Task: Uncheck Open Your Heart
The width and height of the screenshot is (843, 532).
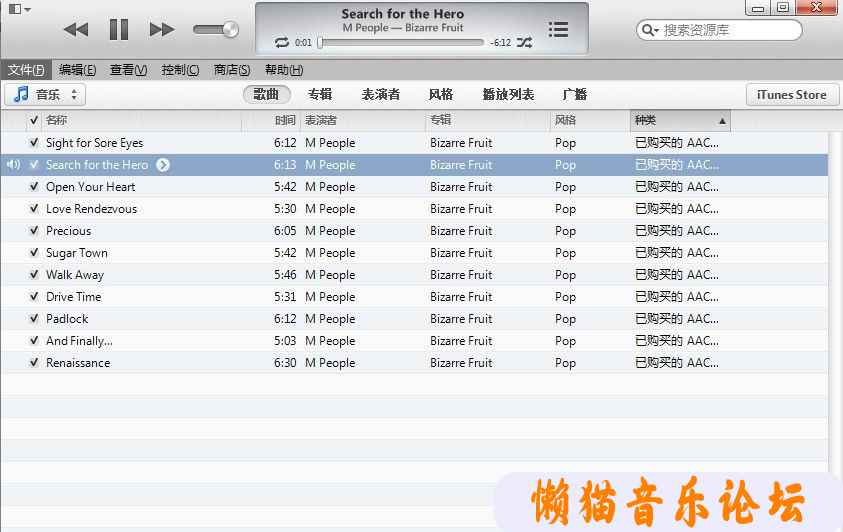Action: 34,187
